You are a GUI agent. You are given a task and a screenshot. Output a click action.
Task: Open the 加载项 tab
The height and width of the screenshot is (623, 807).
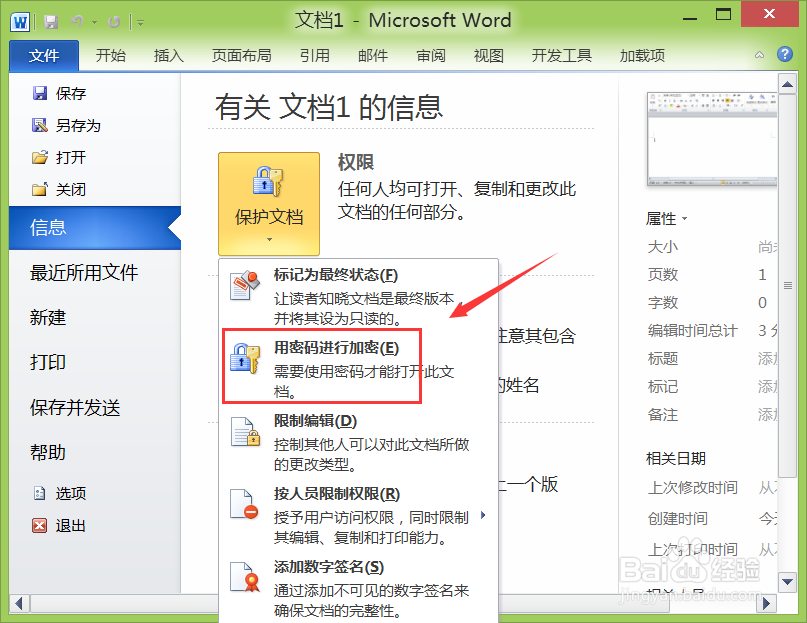(642, 55)
